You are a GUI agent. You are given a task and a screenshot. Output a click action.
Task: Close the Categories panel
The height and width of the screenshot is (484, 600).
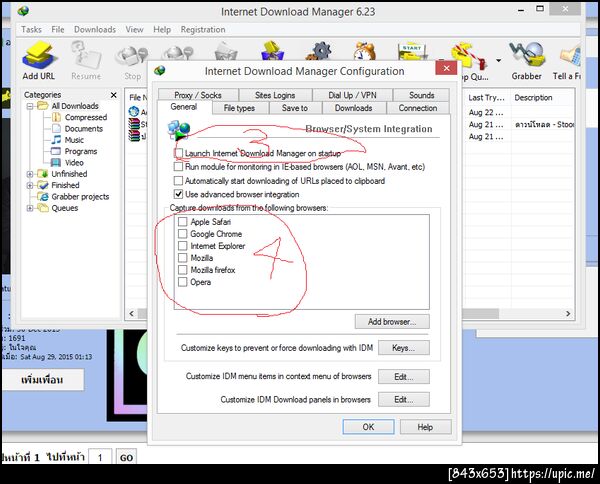(114, 95)
